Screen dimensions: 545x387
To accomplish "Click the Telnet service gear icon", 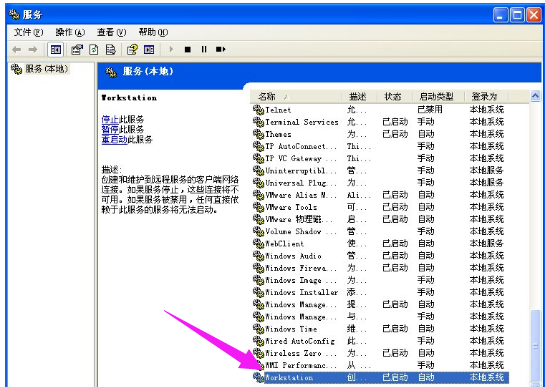I will [258, 110].
